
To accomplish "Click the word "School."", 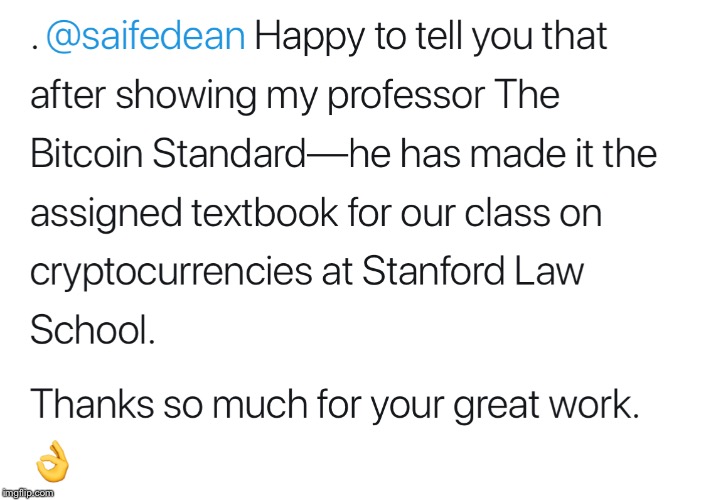I will click(93, 329).
